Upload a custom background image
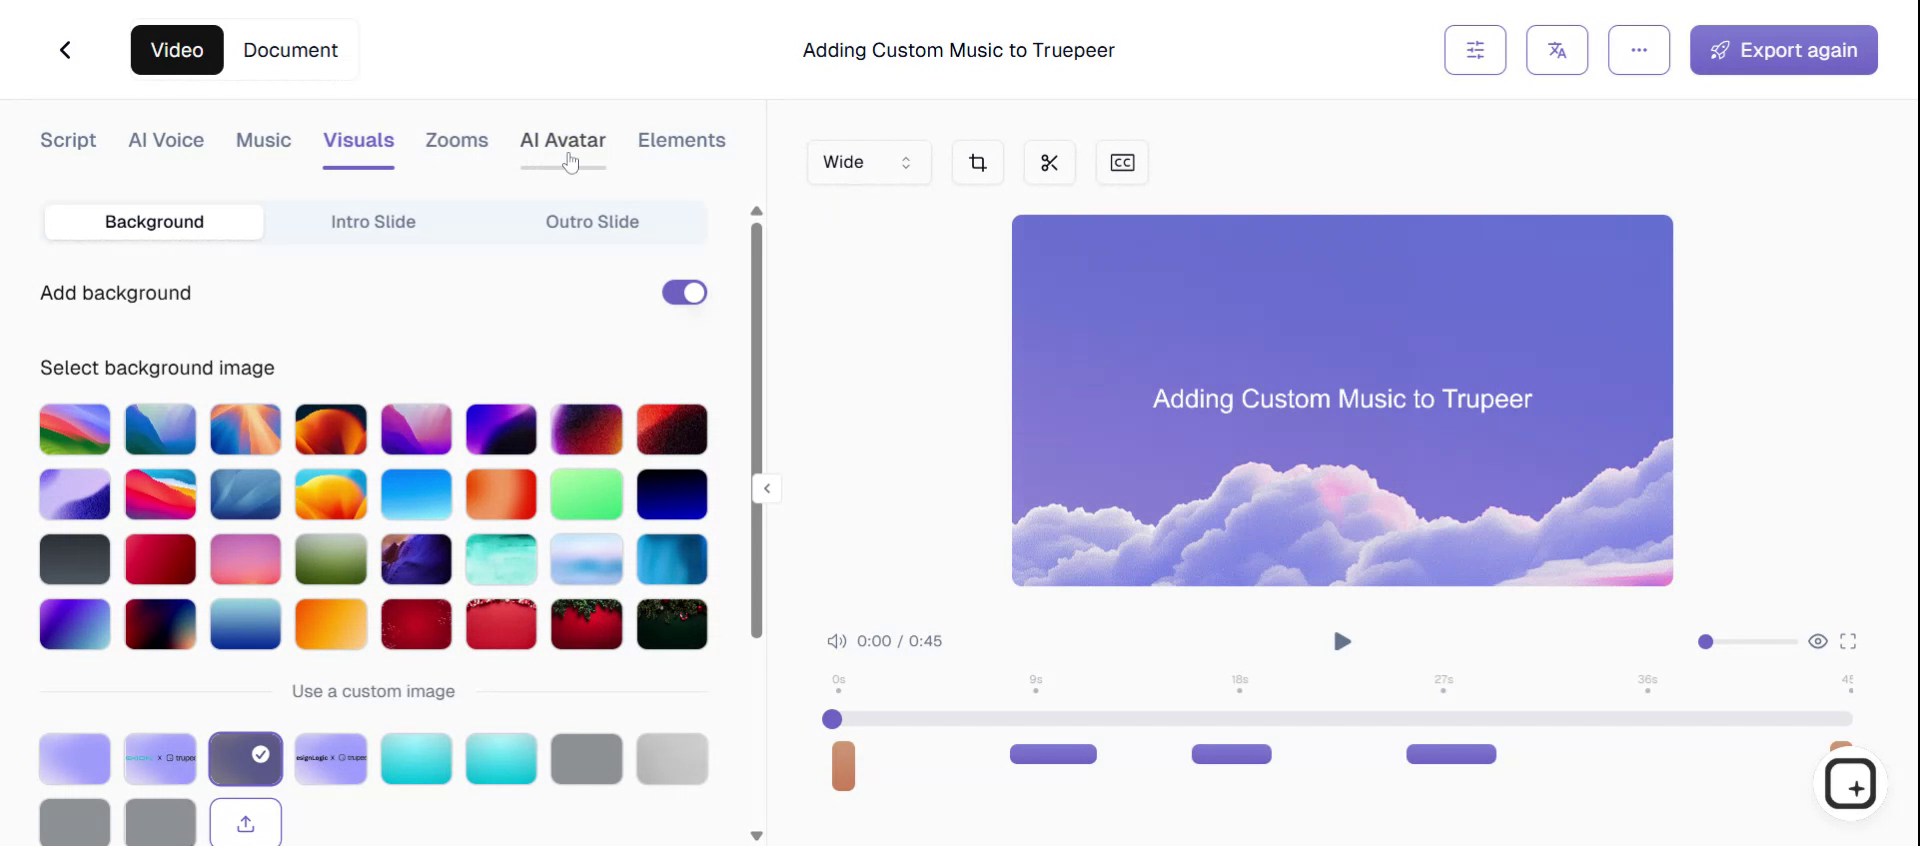 [246, 823]
